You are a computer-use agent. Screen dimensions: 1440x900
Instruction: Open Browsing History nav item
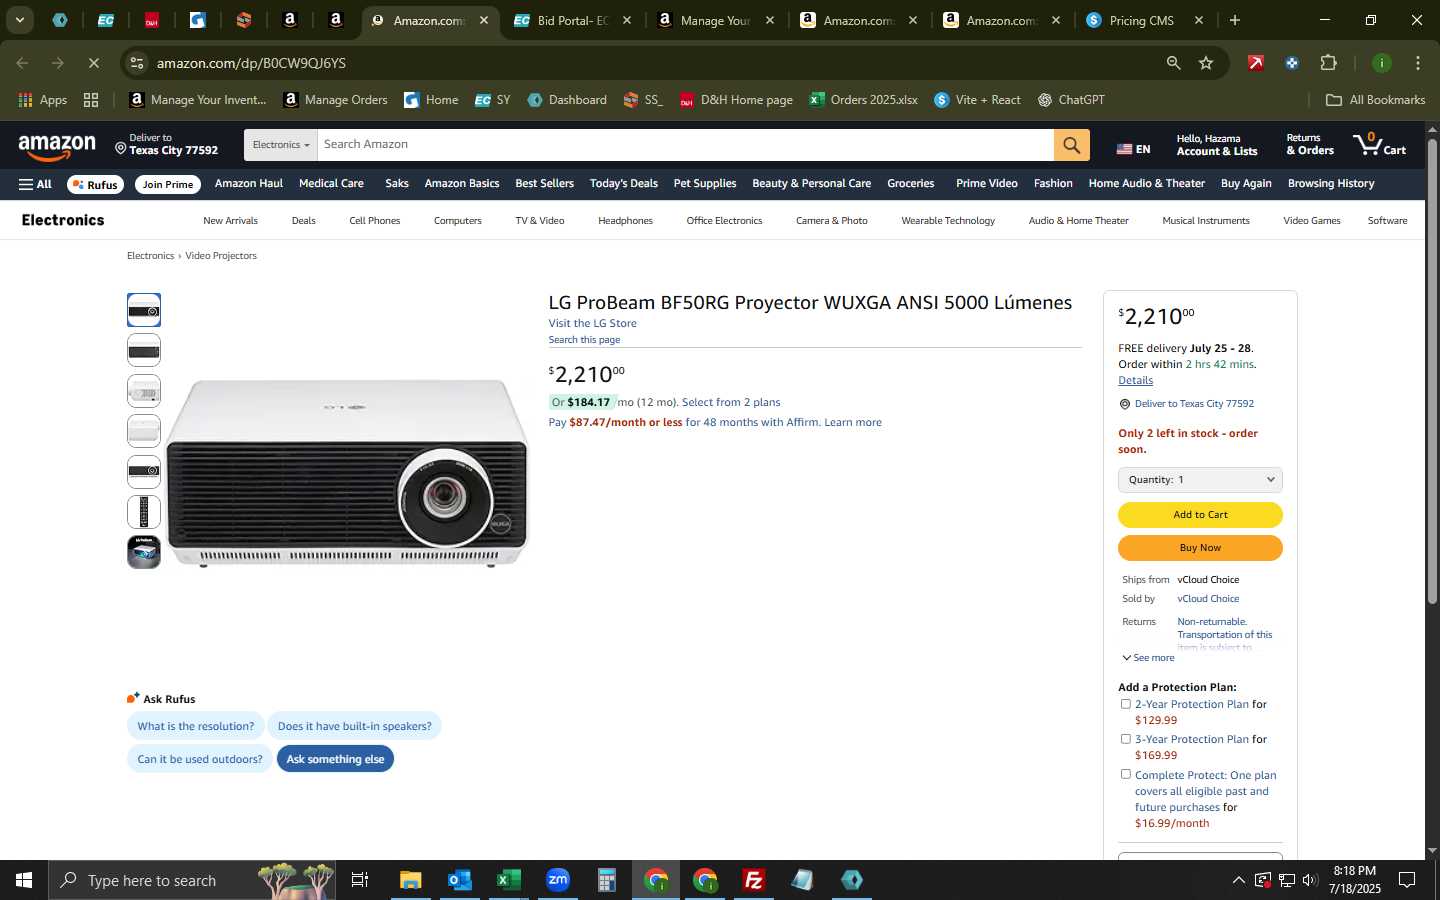tap(1331, 184)
